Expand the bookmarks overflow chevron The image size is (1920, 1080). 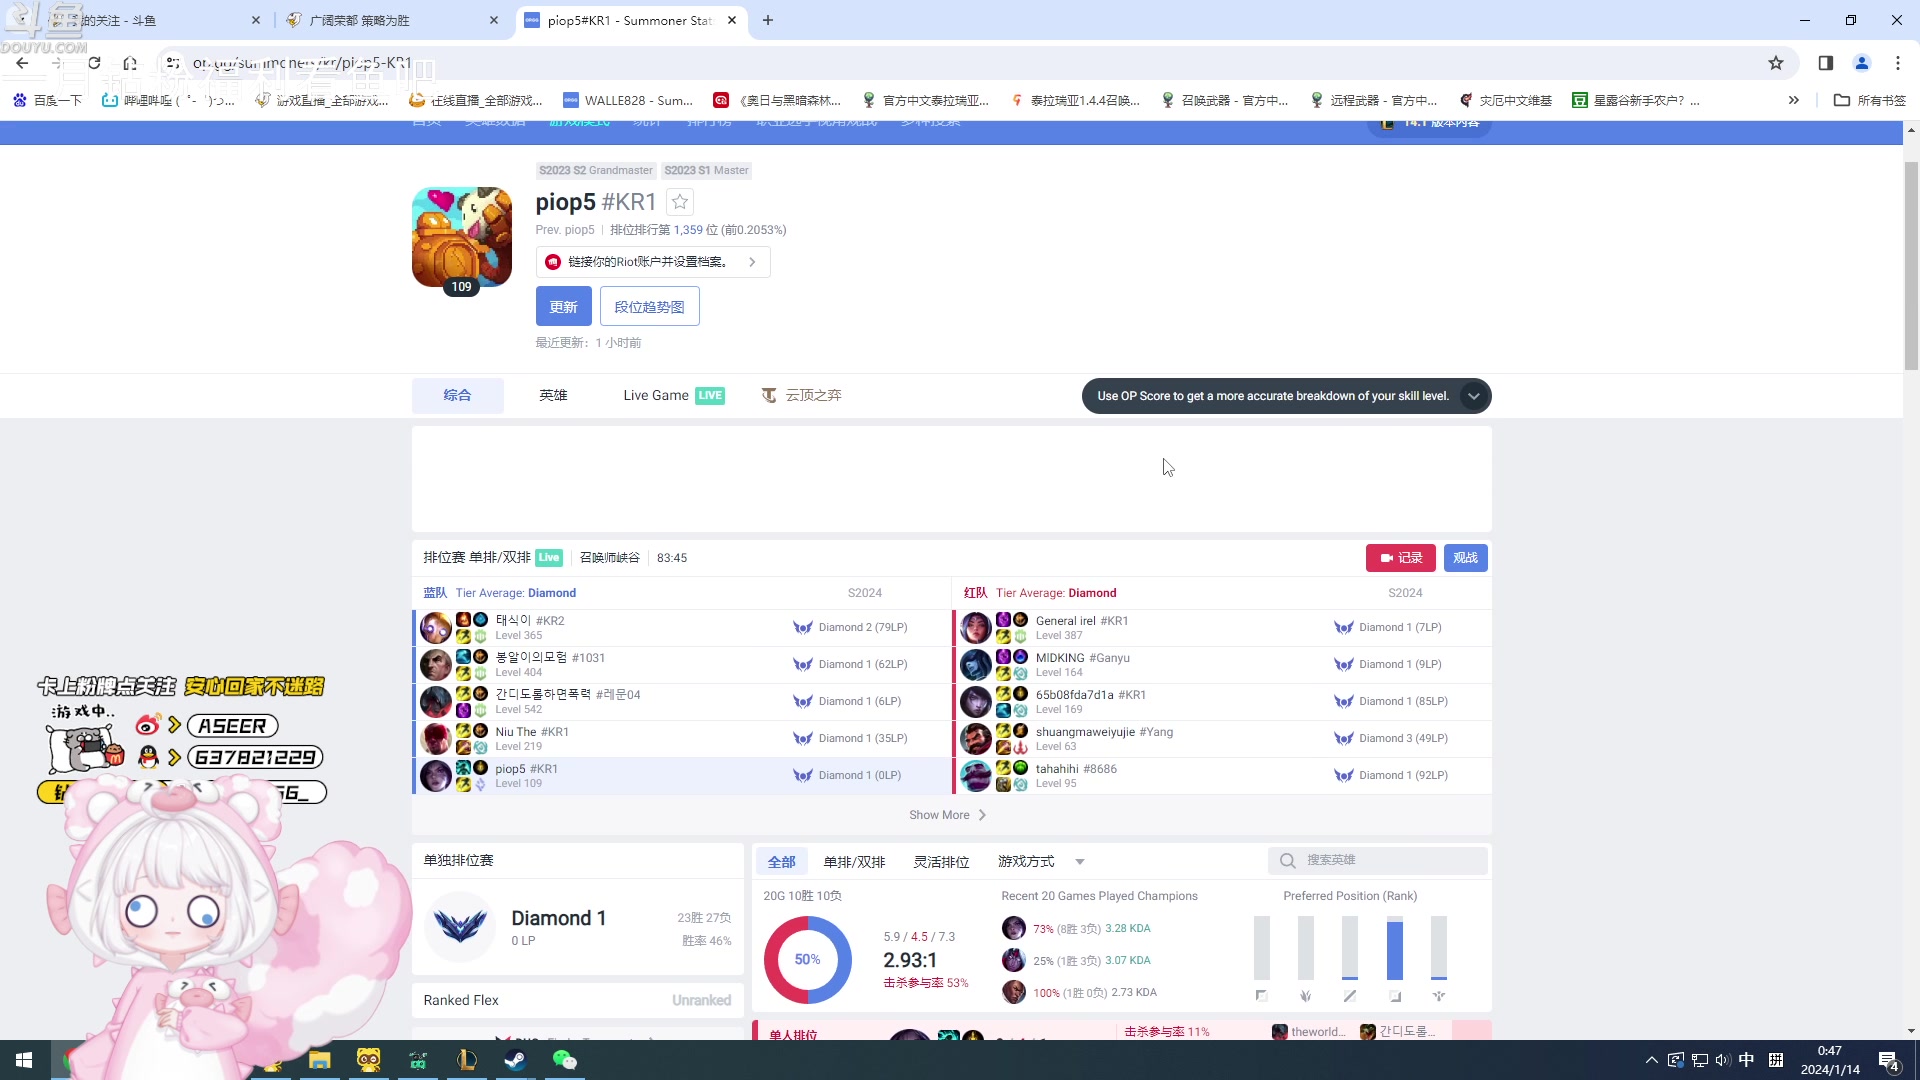(1794, 100)
